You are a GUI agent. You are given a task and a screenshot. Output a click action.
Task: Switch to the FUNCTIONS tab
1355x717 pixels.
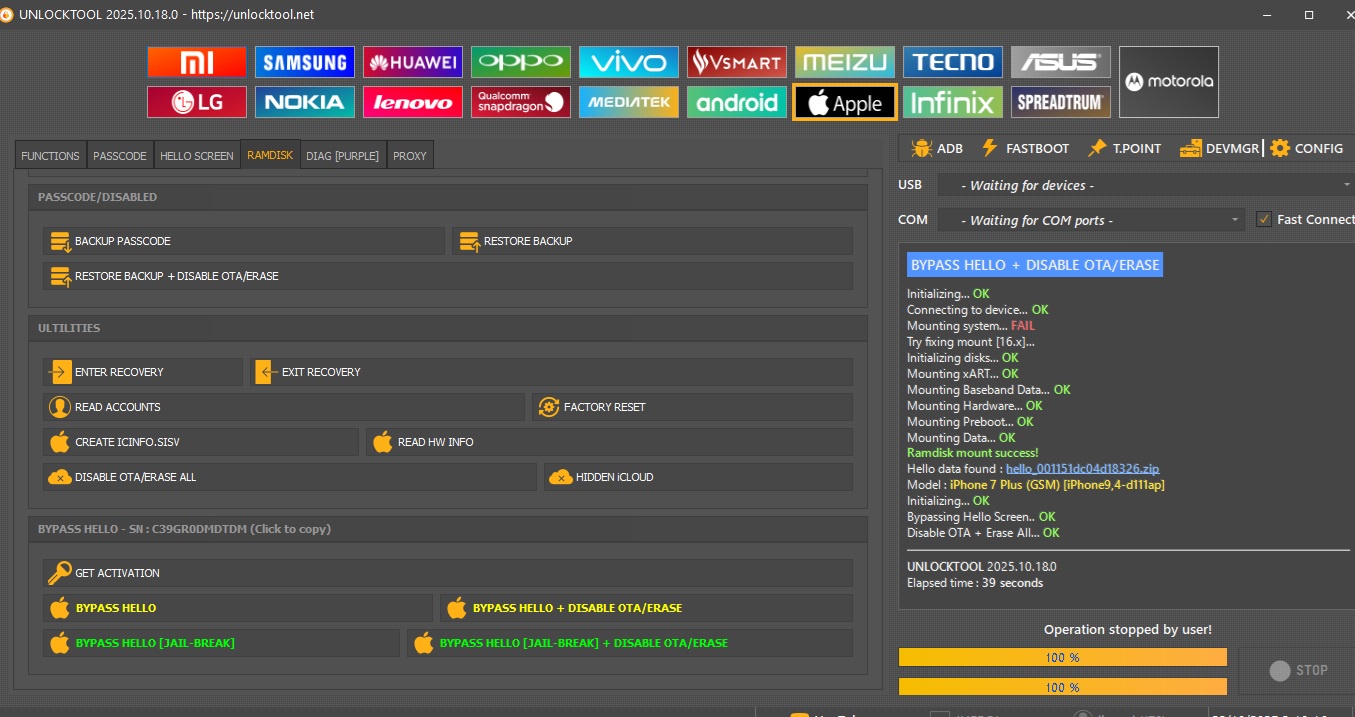tap(50, 155)
